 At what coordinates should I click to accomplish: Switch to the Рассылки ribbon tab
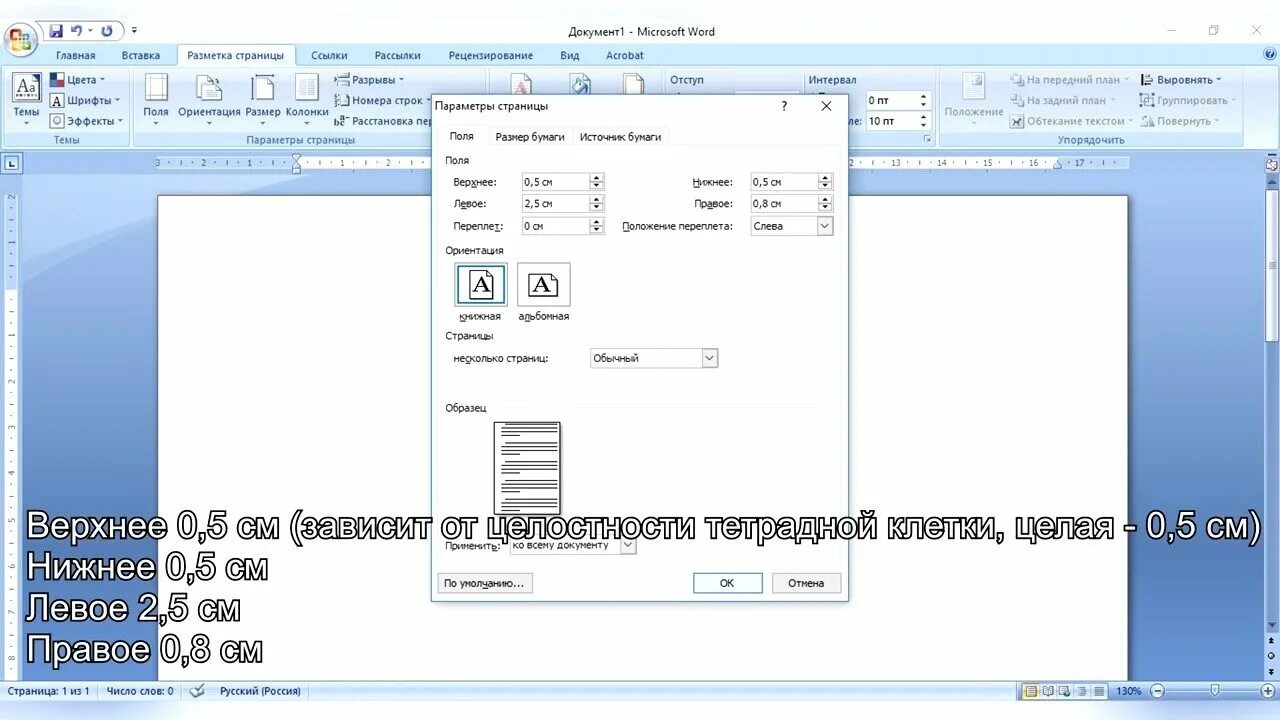point(398,56)
